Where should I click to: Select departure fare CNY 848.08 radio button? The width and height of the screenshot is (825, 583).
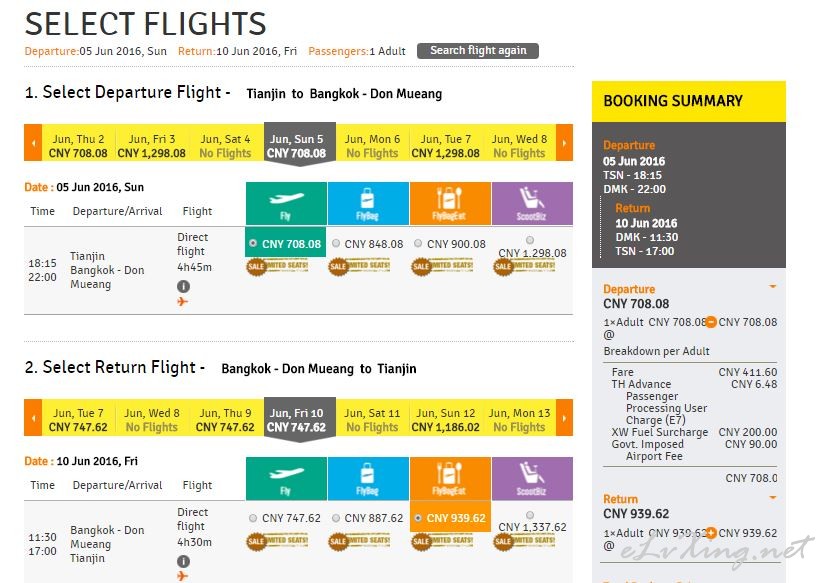click(336, 243)
